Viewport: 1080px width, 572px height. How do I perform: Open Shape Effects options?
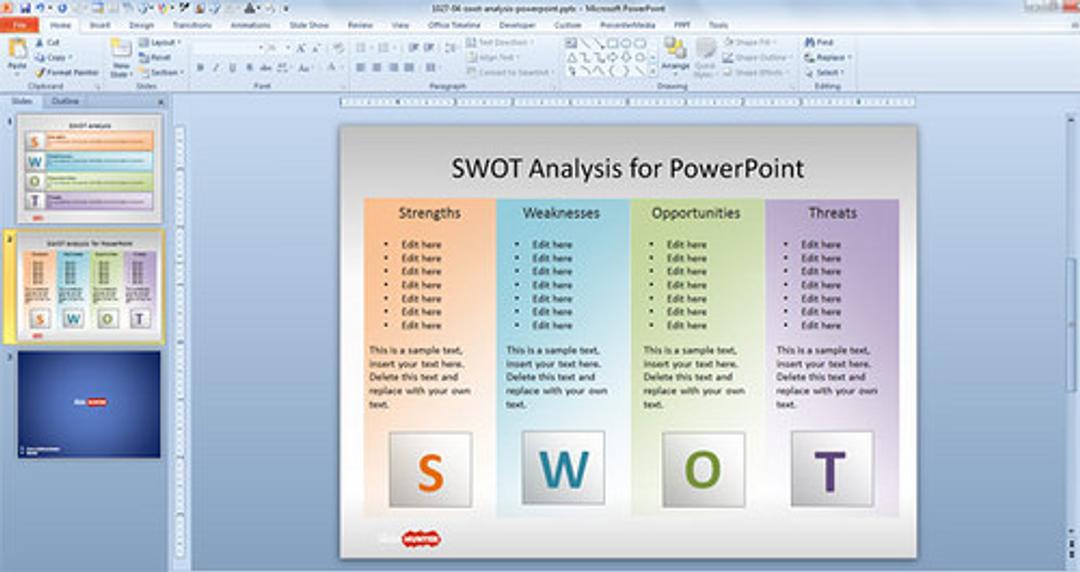tap(755, 72)
